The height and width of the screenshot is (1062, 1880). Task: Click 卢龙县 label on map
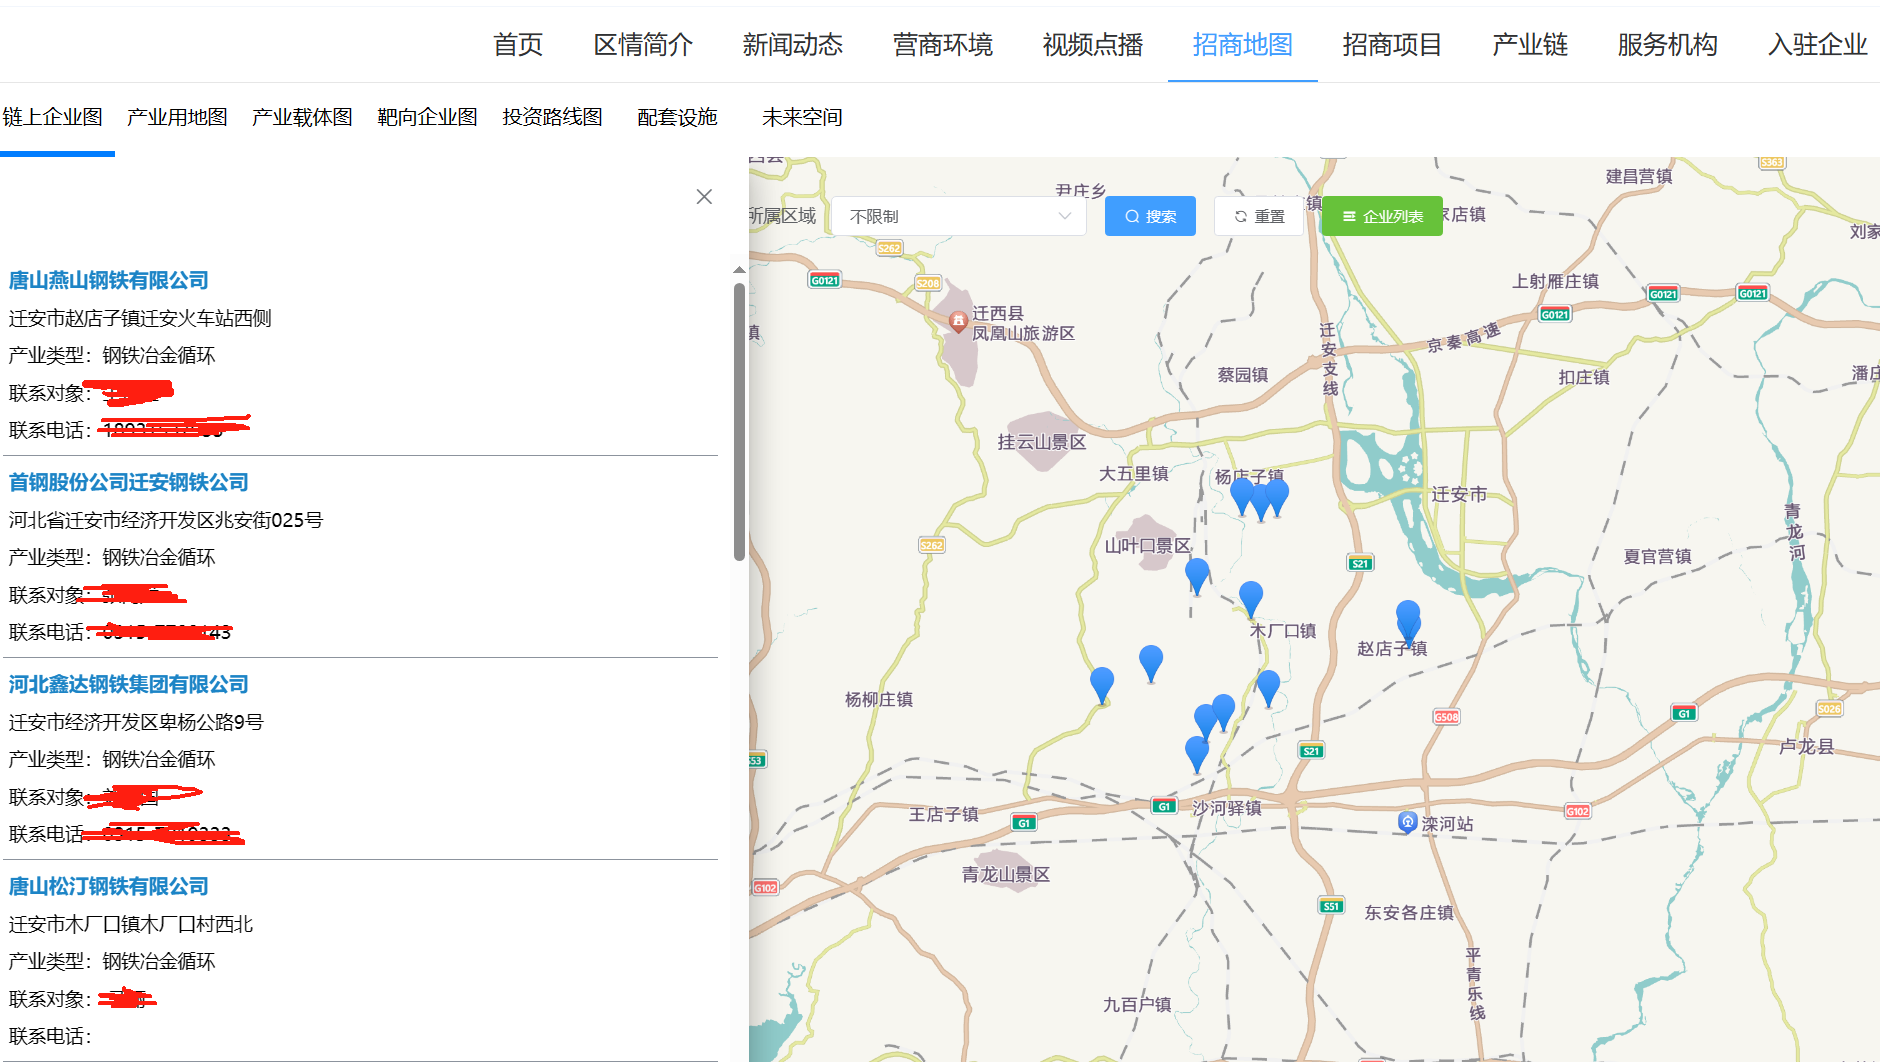pos(1807,746)
